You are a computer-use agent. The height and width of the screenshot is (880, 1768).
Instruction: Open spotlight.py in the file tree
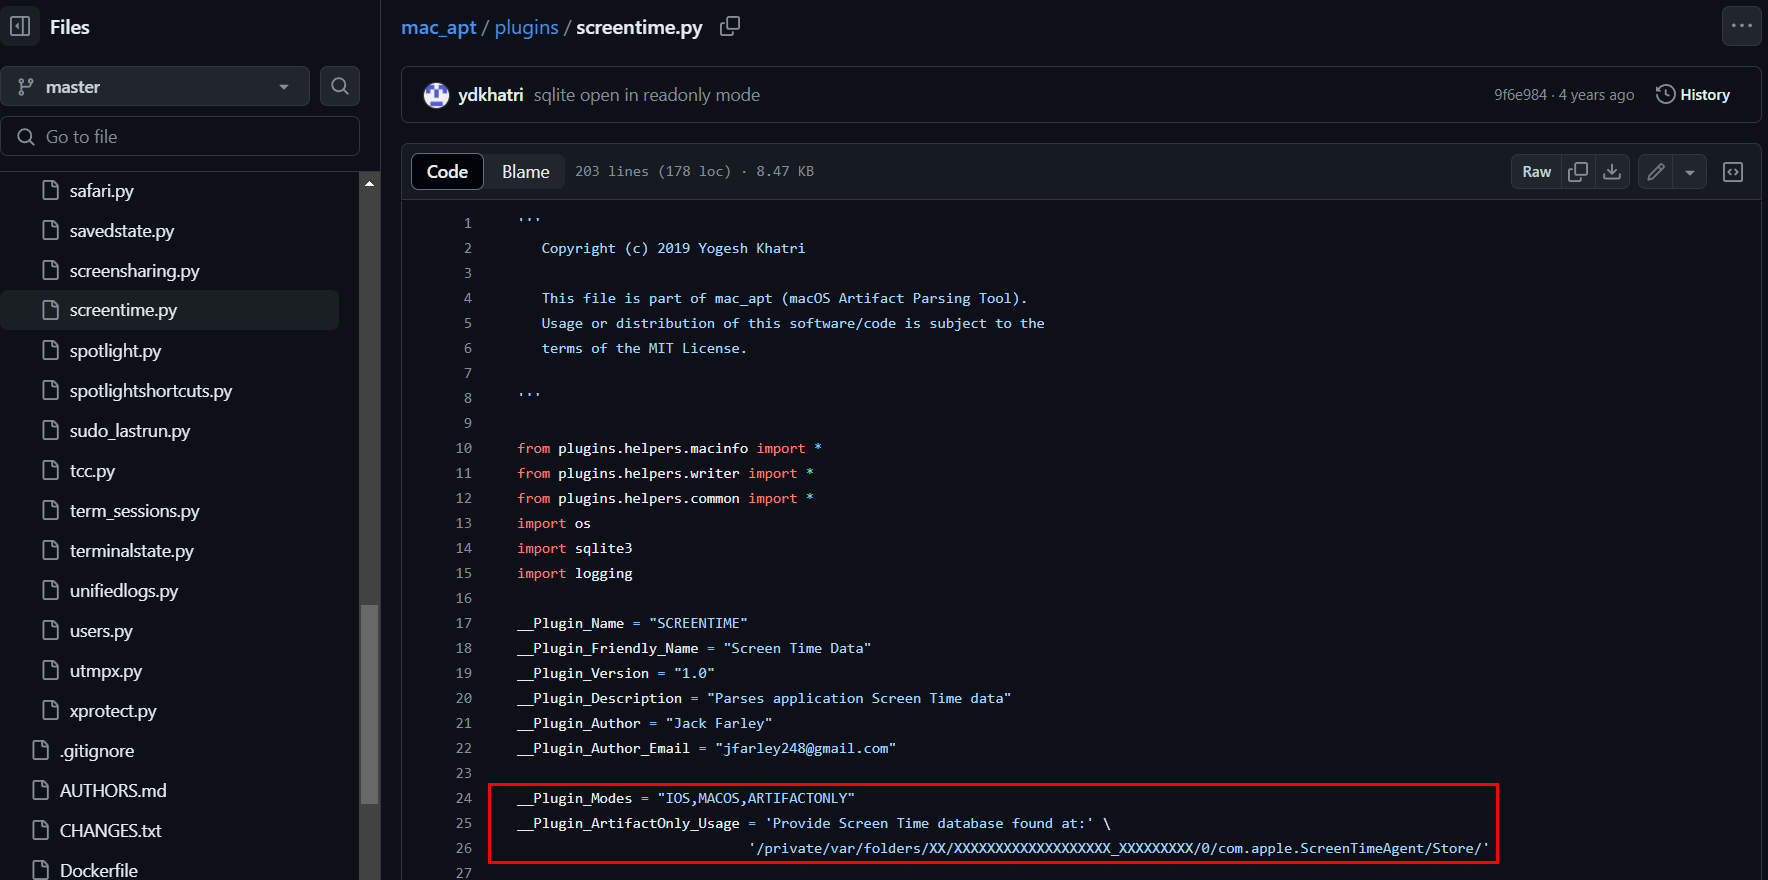pyautogui.click(x=115, y=351)
